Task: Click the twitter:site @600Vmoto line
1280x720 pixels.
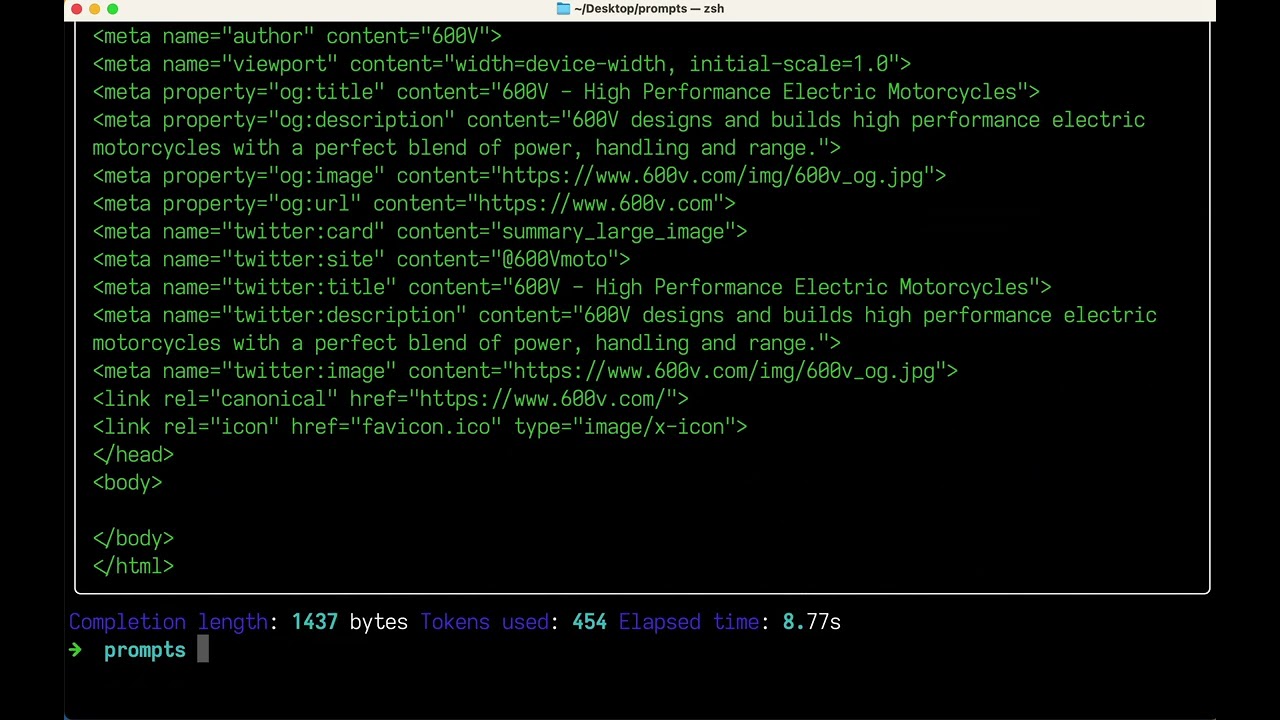Action: click(361, 260)
